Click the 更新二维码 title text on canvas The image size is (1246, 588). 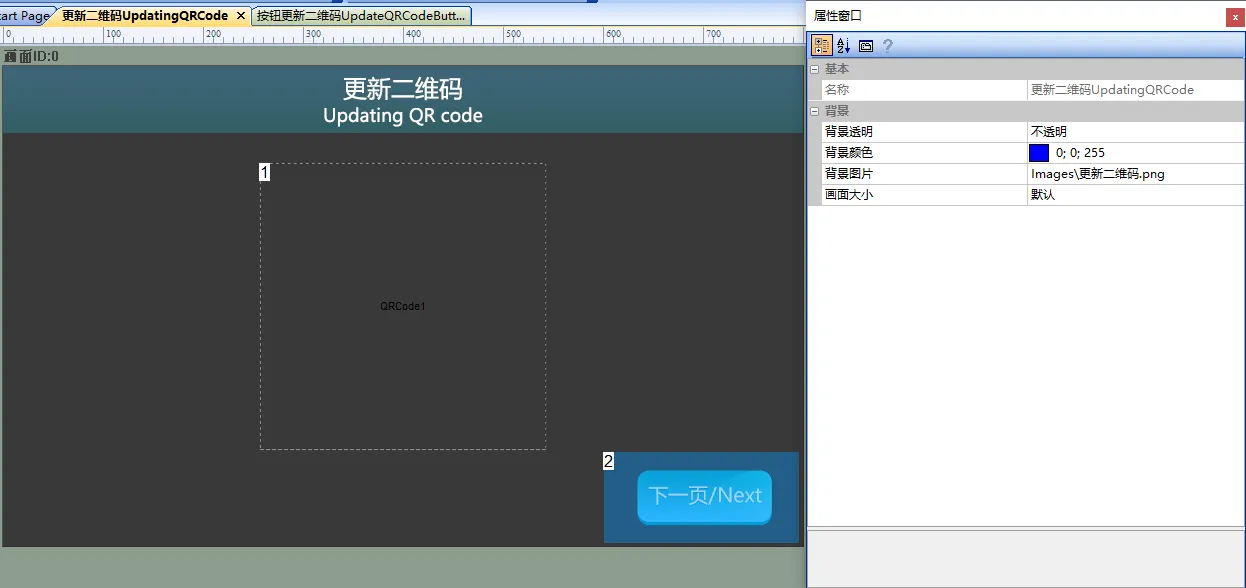click(x=403, y=88)
